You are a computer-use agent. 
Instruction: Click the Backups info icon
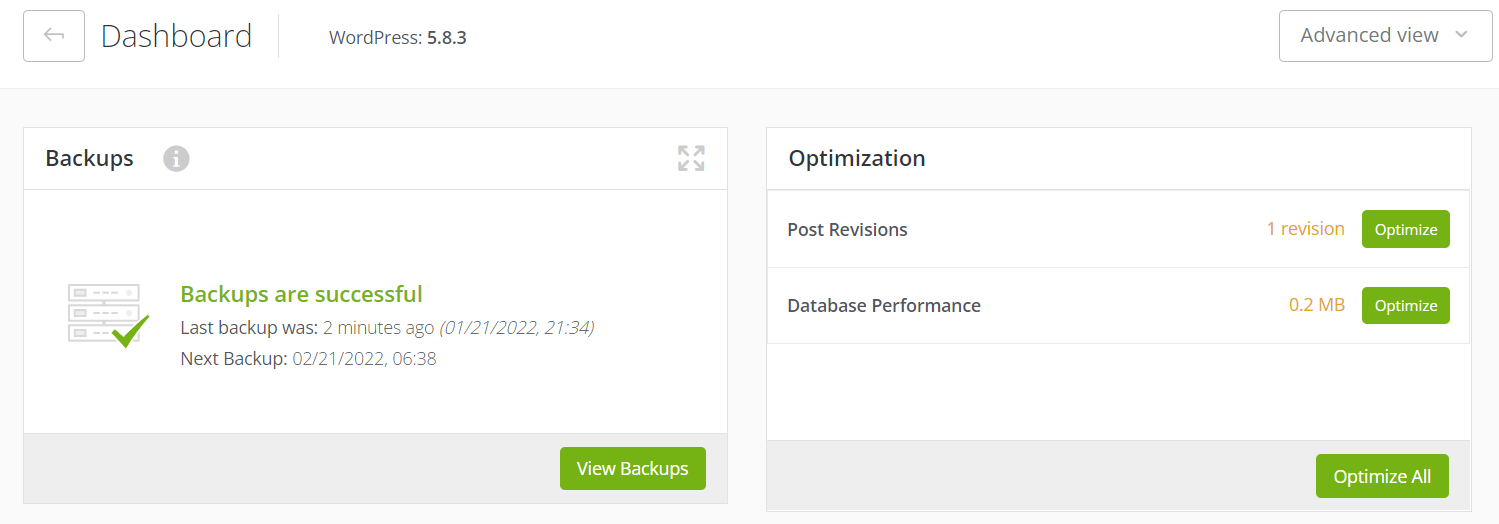176,158
